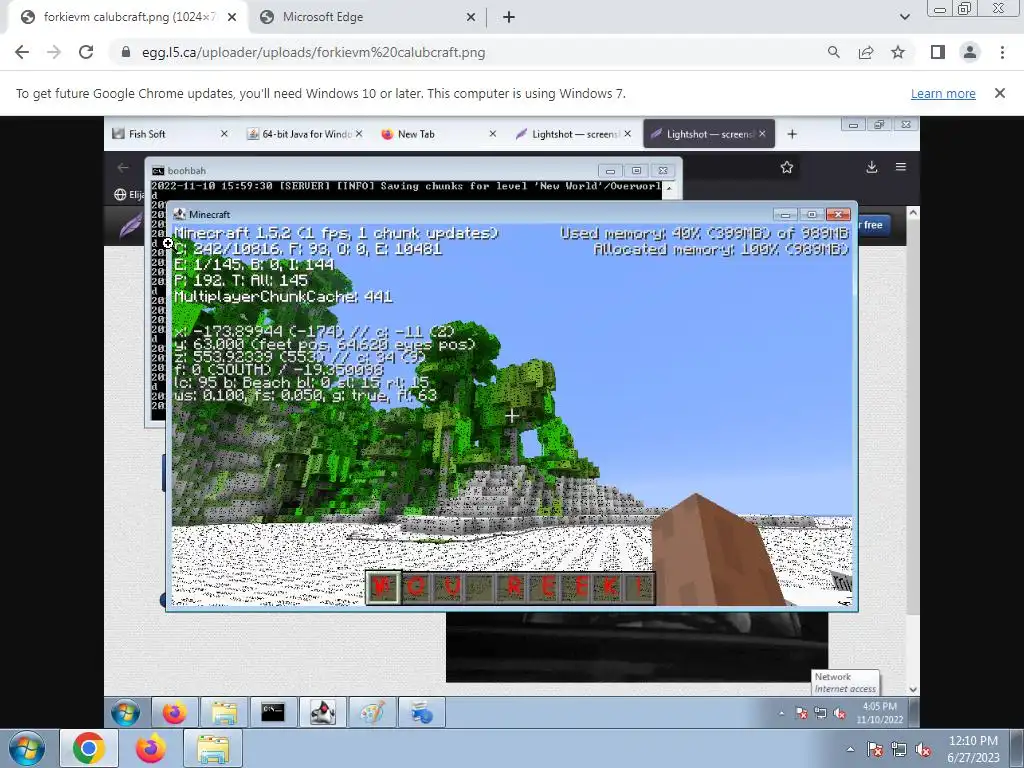Image resolution: width=1024 pixels, height=768 pixels.
Task: Open the pictured Firefox hamburger menu
Action: pos(901,167)
